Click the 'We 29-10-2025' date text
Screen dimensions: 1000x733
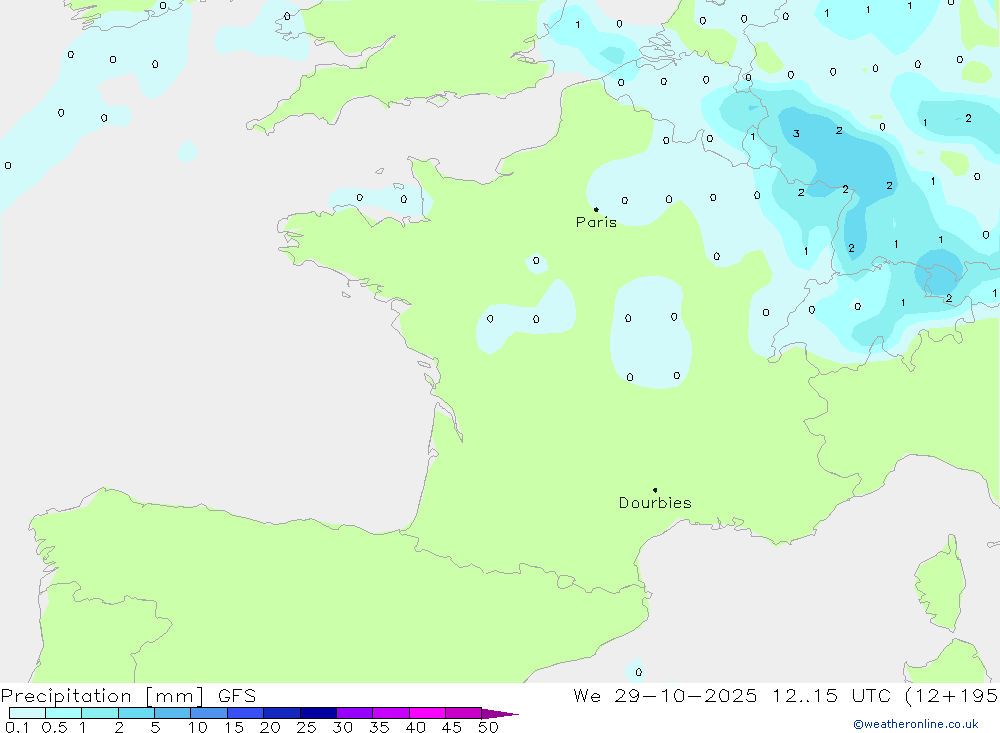[x=665, y=696]
